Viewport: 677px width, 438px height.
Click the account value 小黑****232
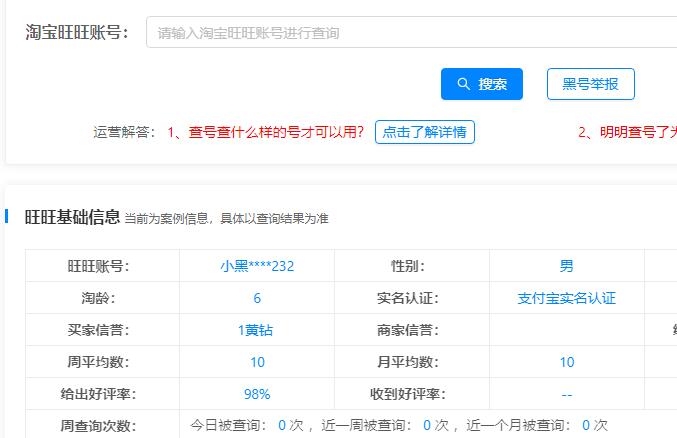(x=257, y=266)
